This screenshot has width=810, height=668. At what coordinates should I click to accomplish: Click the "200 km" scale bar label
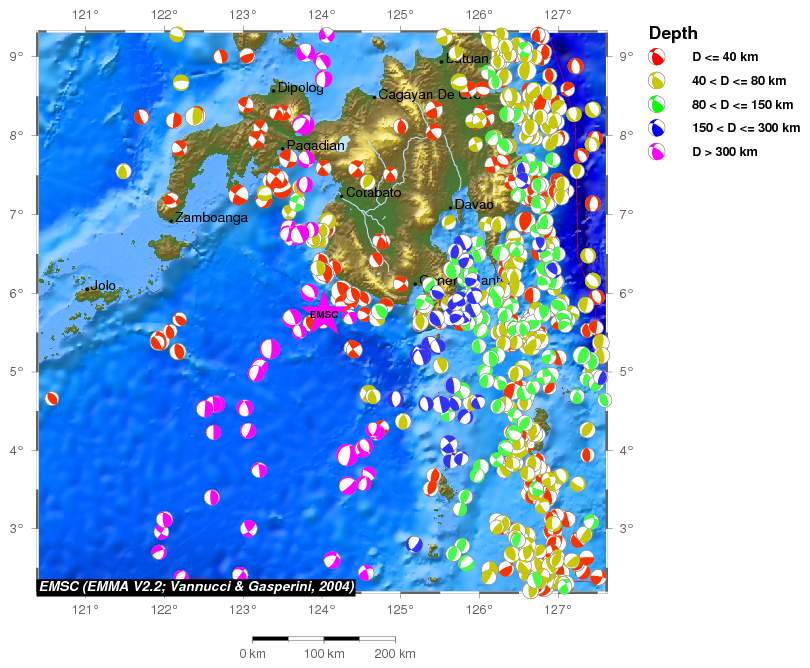(395, 654)
